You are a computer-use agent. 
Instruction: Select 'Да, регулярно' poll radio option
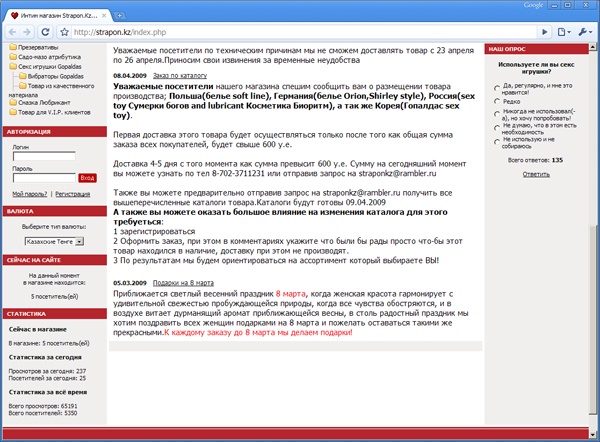497,88
